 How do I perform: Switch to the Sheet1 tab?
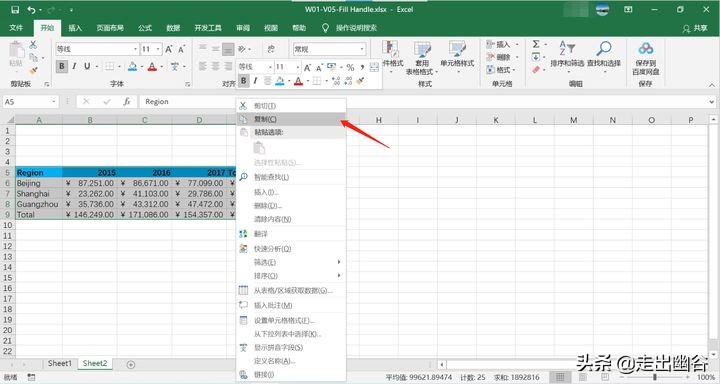point(60,363)
